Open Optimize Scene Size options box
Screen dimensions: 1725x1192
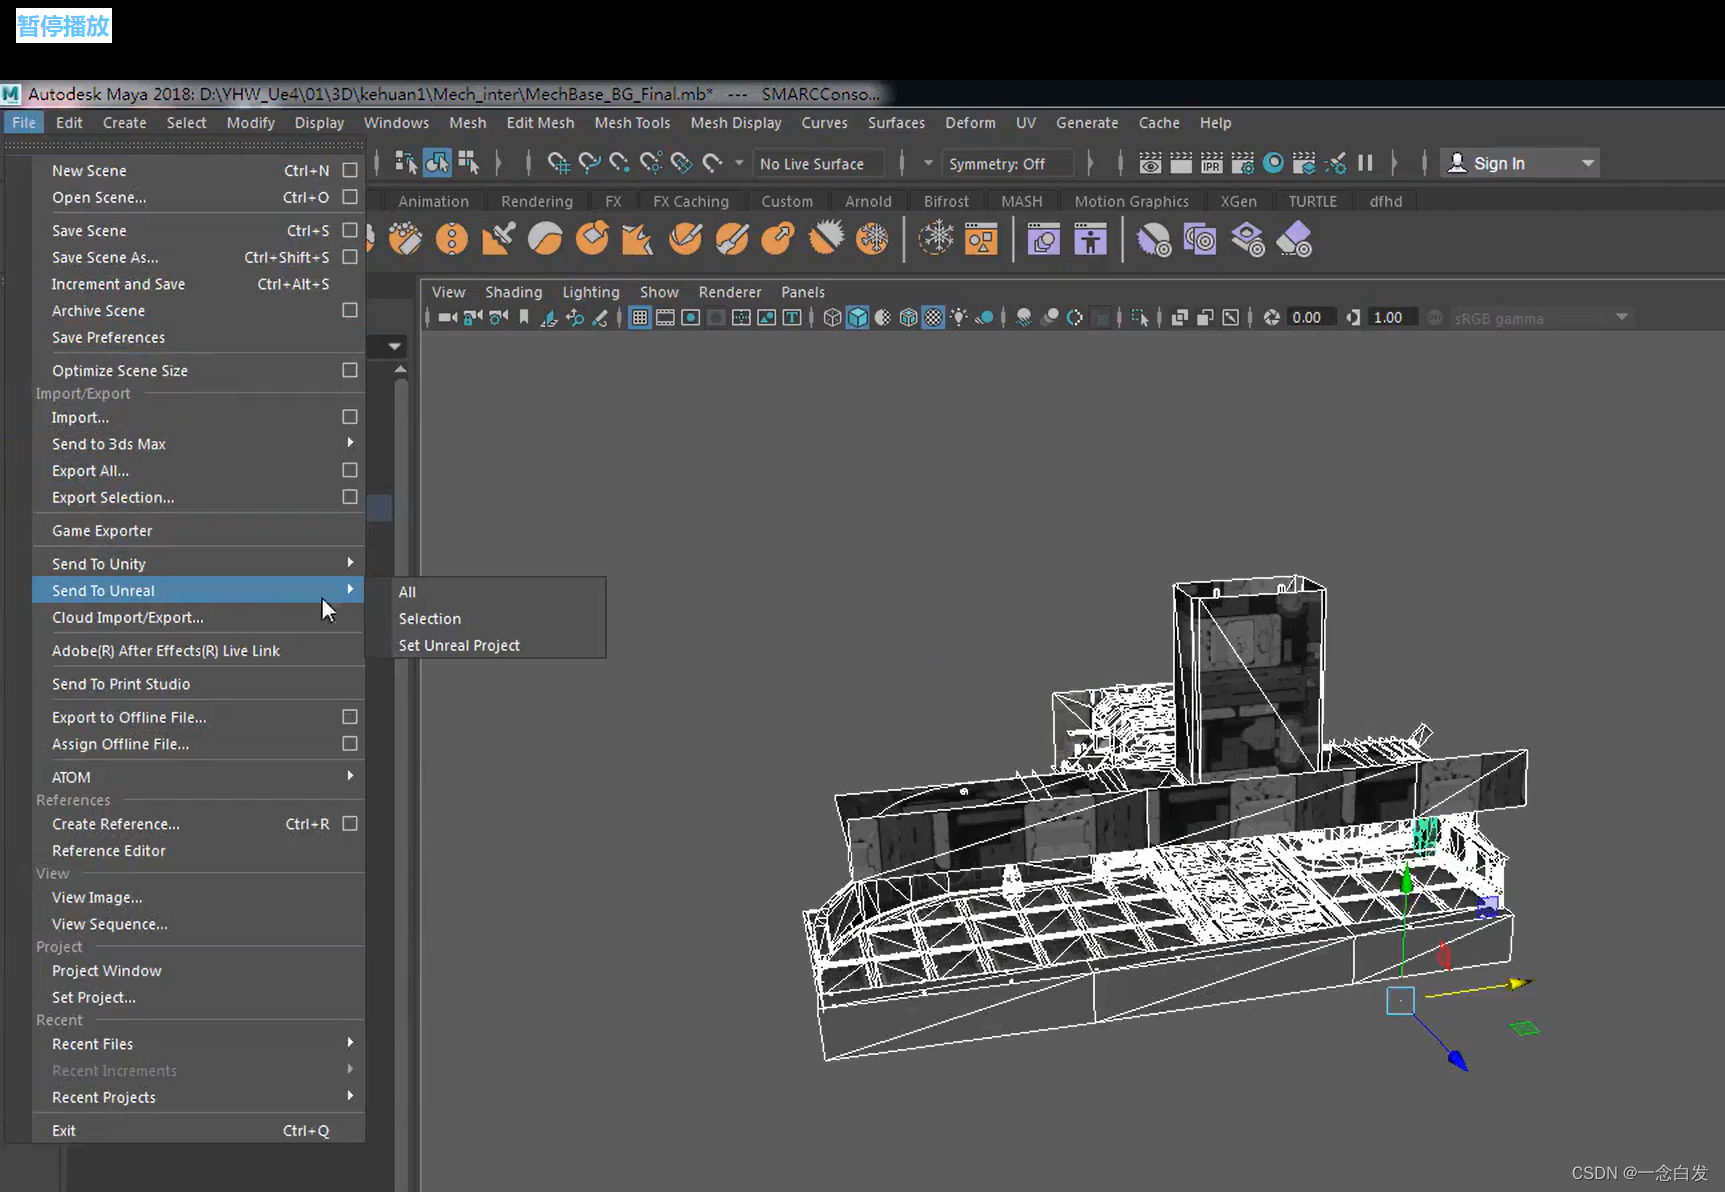(x=350, y=370)
